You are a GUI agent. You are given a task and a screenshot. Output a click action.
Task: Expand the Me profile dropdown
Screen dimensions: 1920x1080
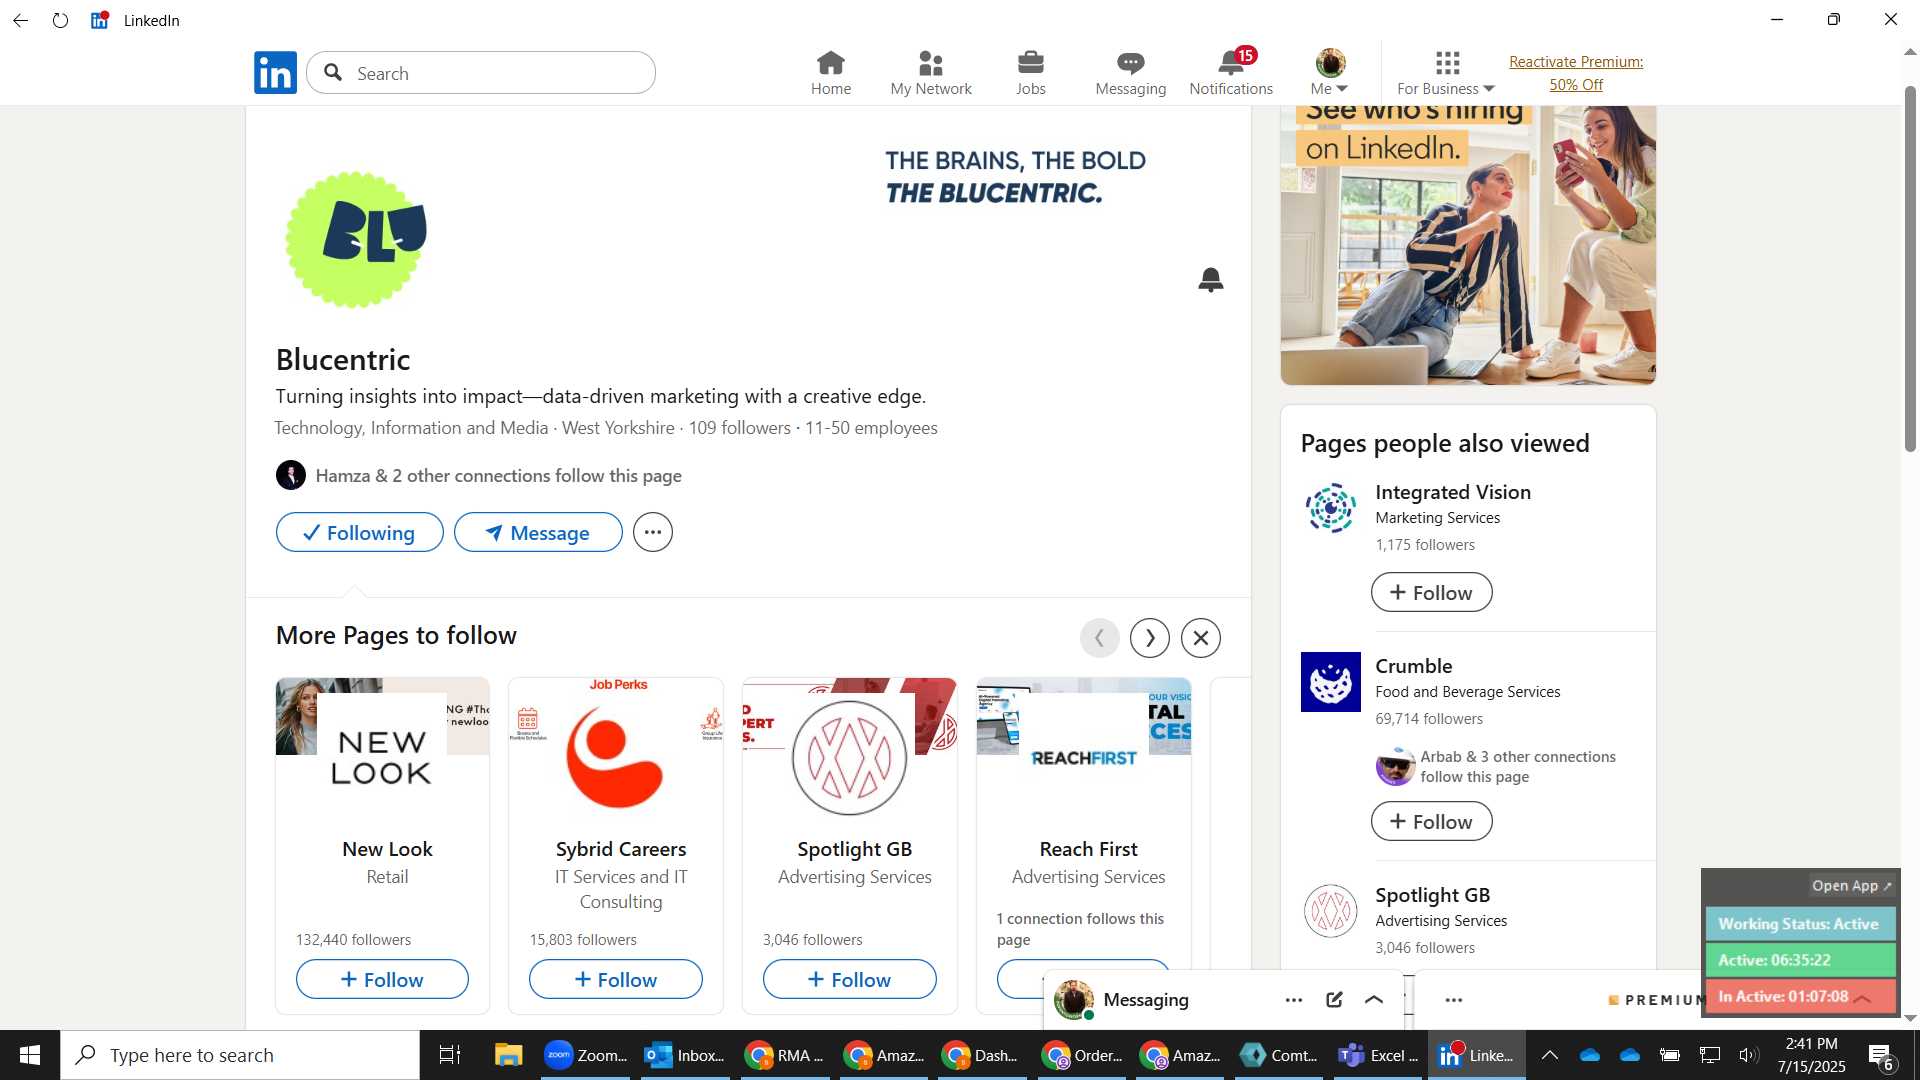pos(1330,73)
